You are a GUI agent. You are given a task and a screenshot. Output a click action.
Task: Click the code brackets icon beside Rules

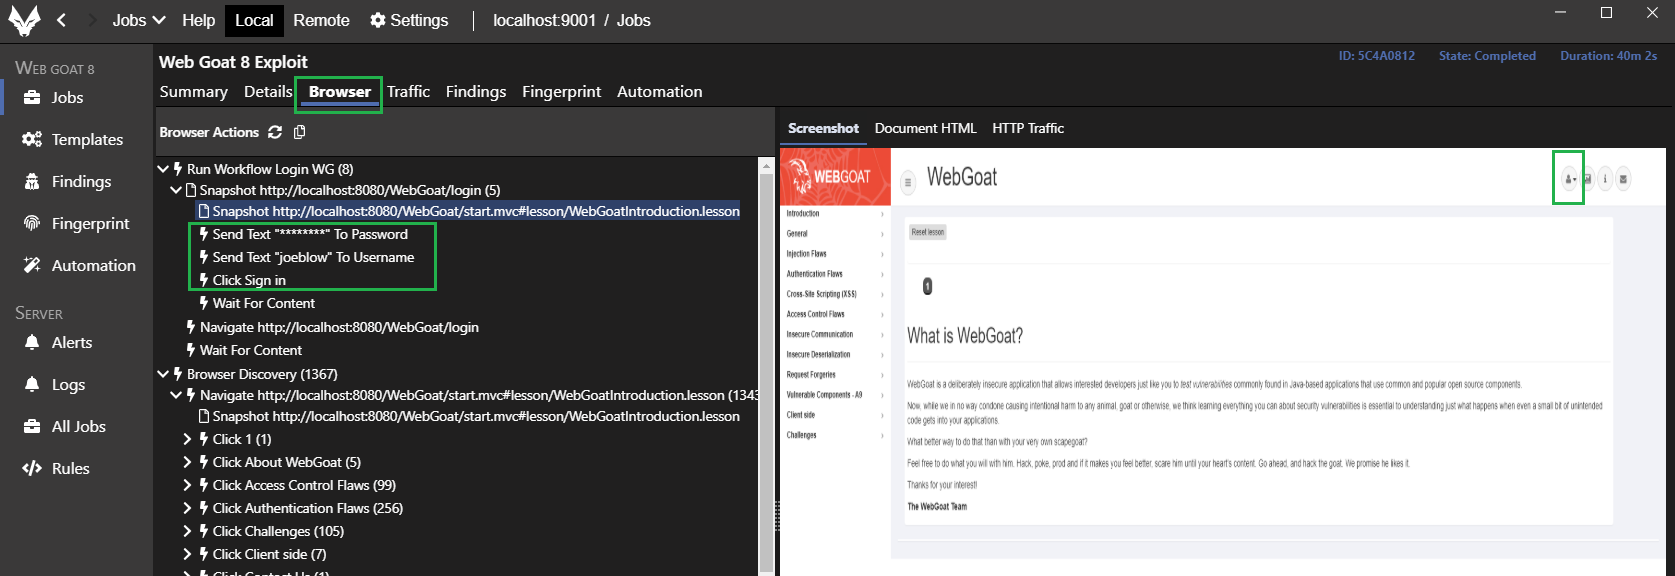[x=32, y=468]
